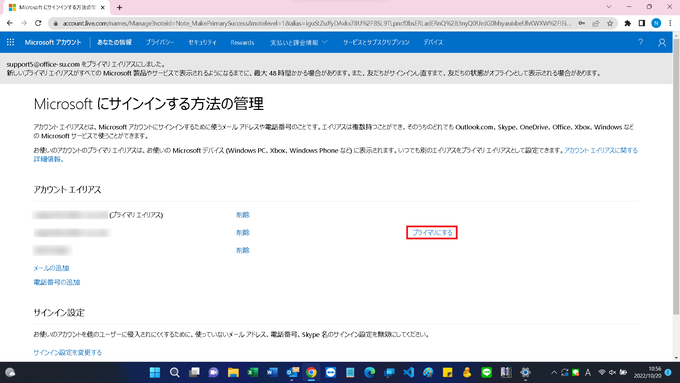The height and width of the screenshot is (383, 680).
Task: Open the account profile person icon
Action: pyautogui.click(x=662, y=43)
